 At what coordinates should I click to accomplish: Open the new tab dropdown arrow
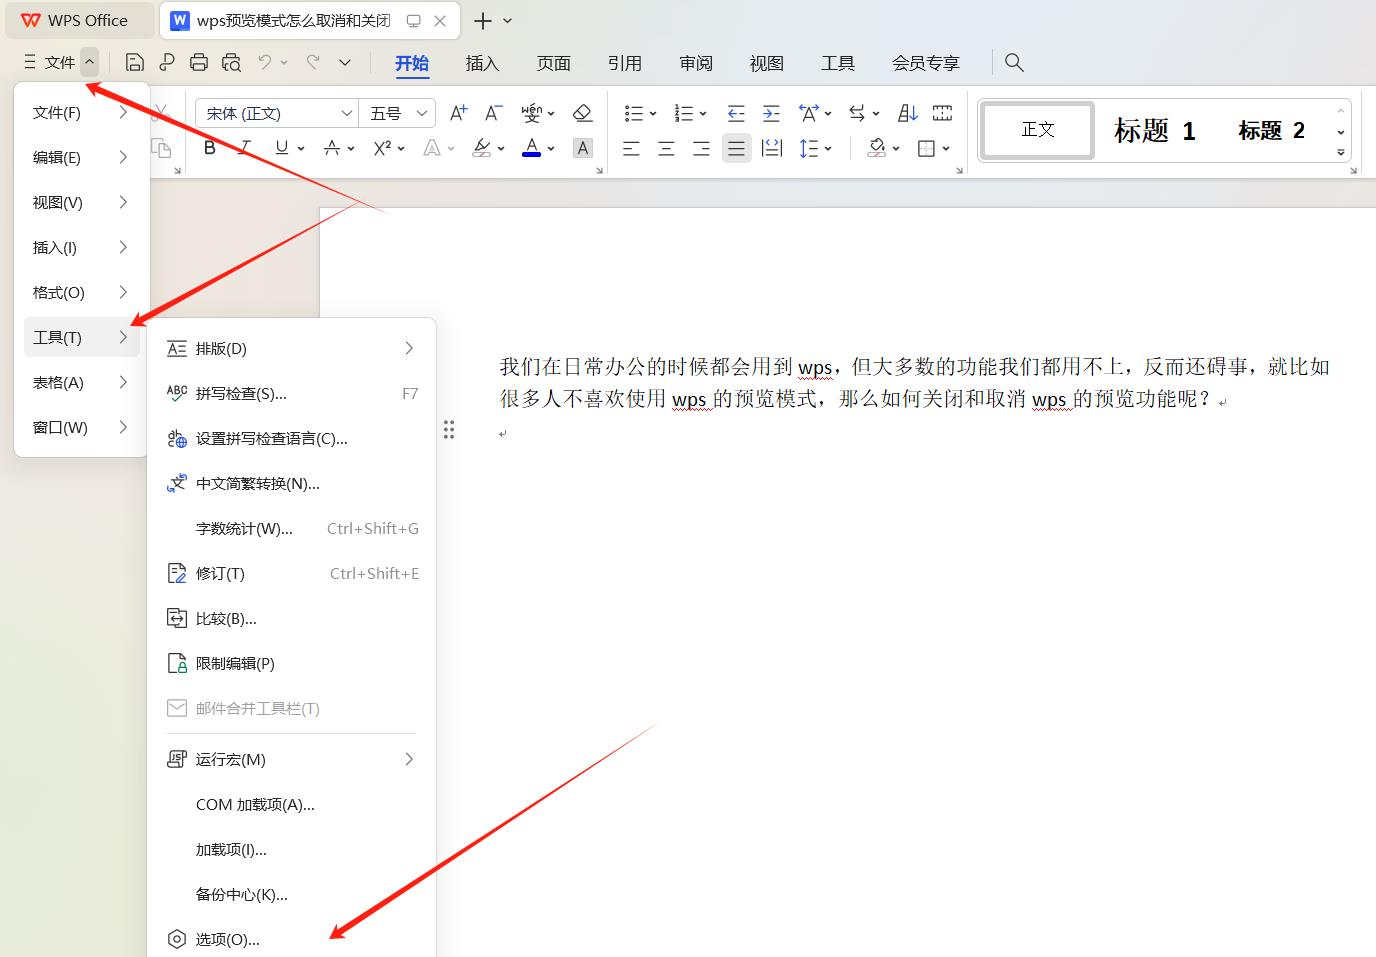[508, 20]
